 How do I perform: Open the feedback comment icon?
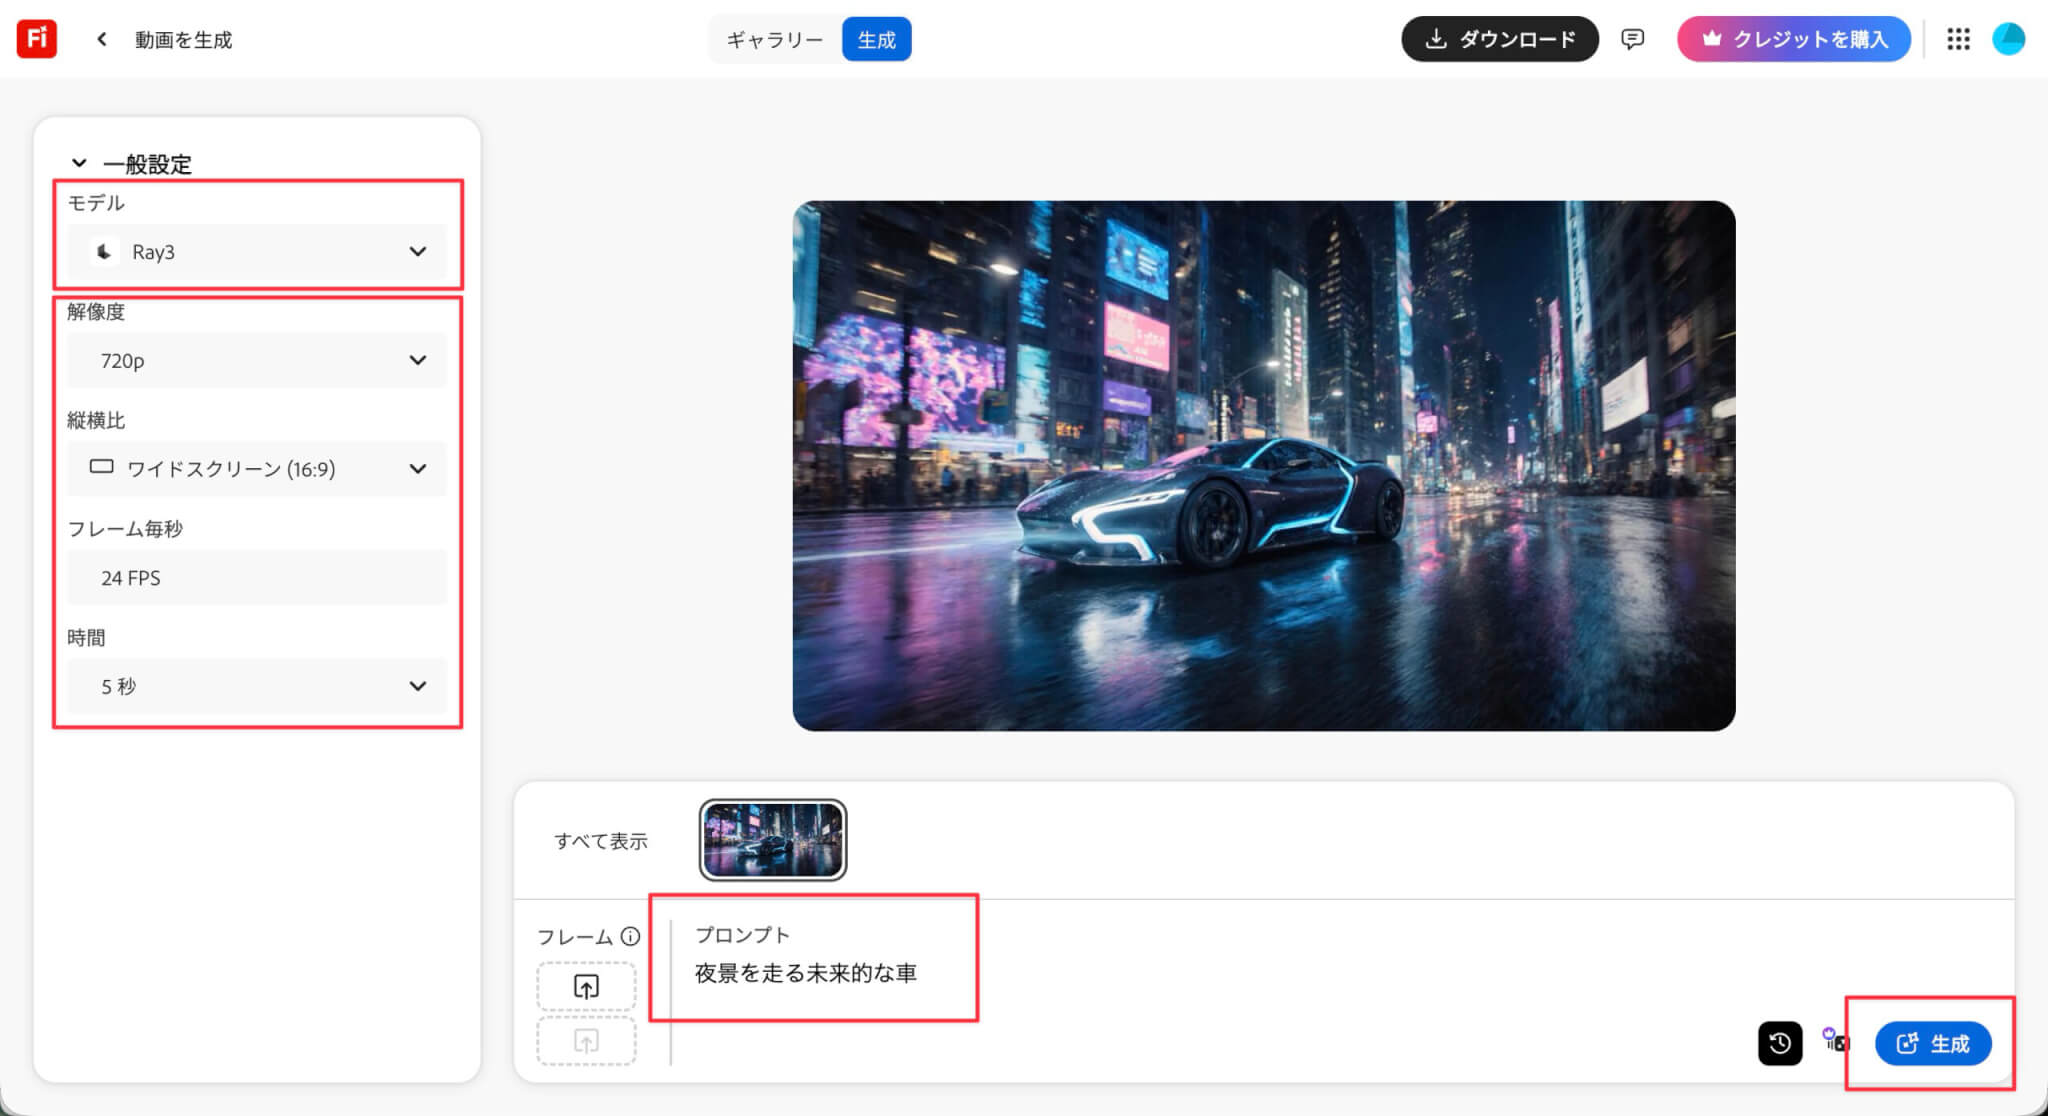(1632, 39)
